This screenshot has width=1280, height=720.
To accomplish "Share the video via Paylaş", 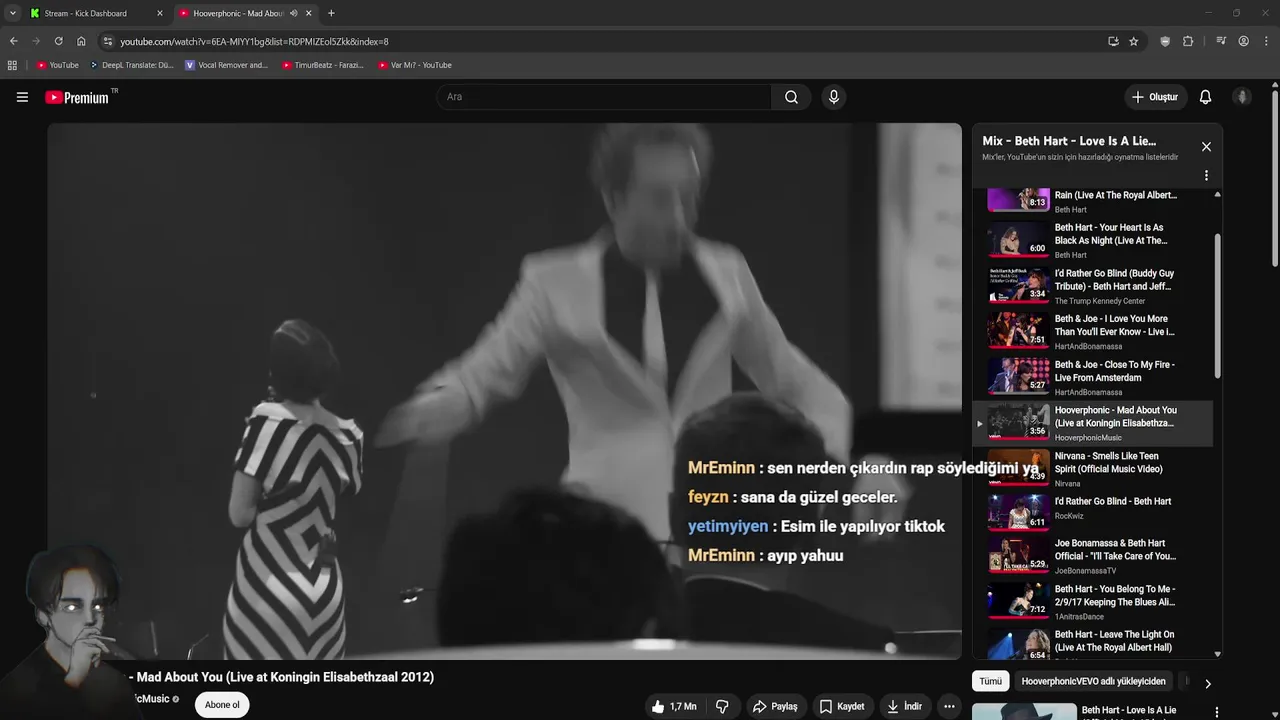I will tap(775, 706).
